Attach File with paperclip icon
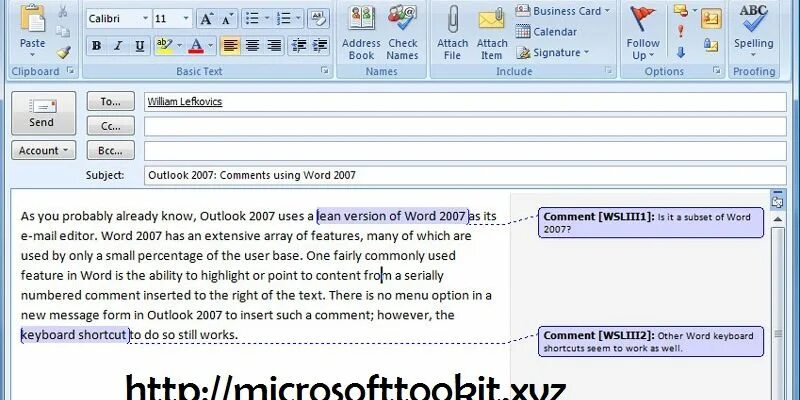This screenshot has width=800, height=400. click(452, 33)
